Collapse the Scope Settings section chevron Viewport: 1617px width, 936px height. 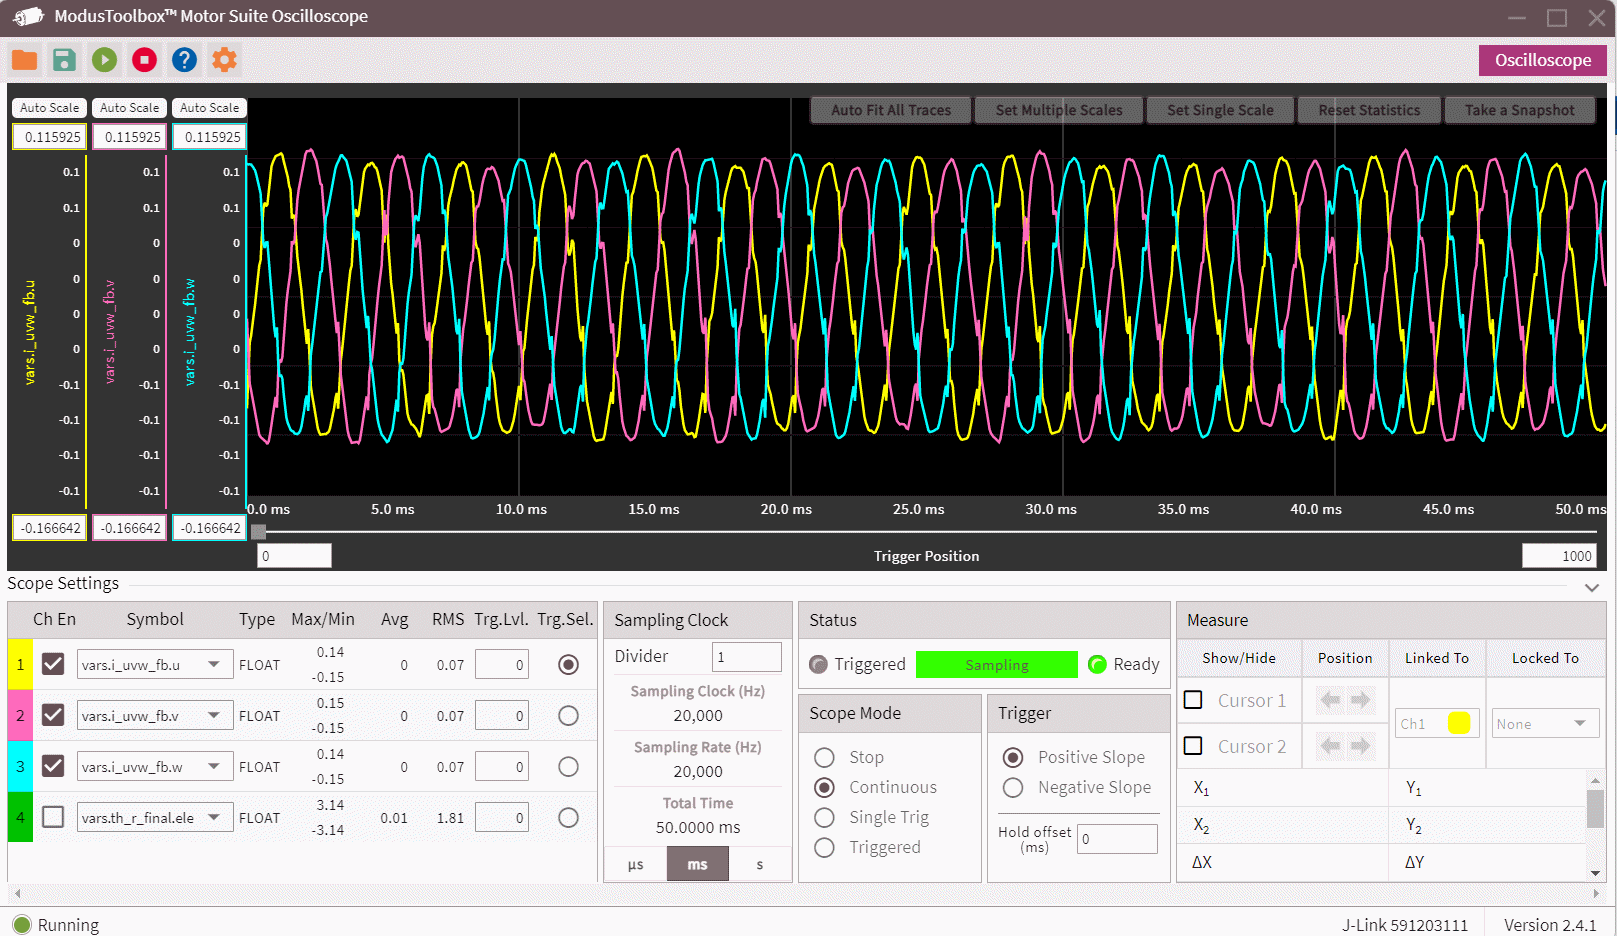[x=1592, y=587]
